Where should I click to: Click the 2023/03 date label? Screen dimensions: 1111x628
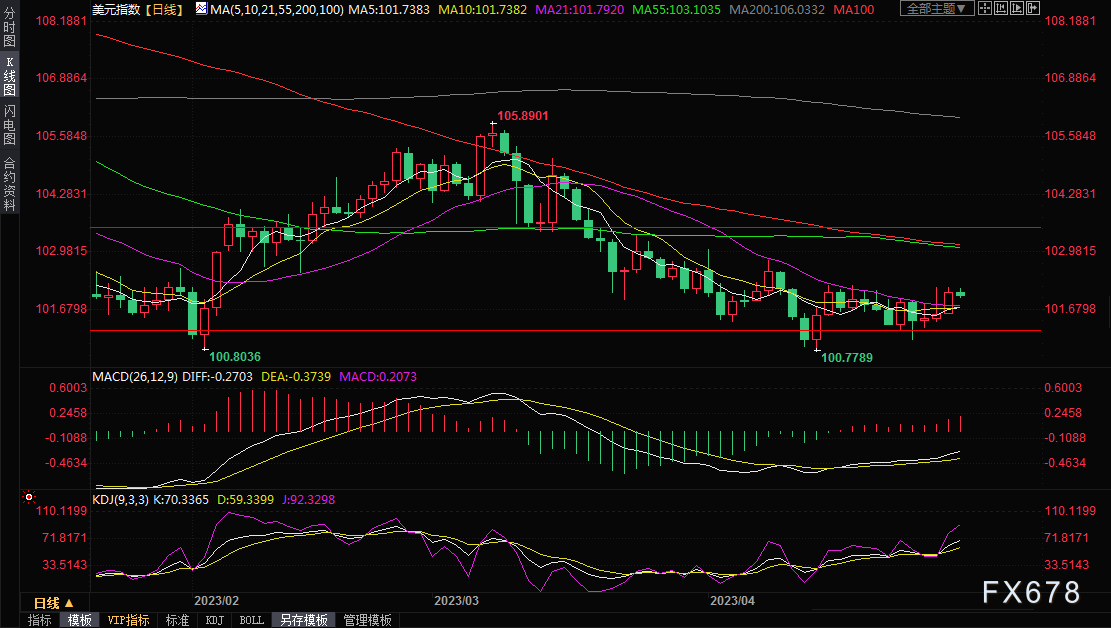click(456, 600)
